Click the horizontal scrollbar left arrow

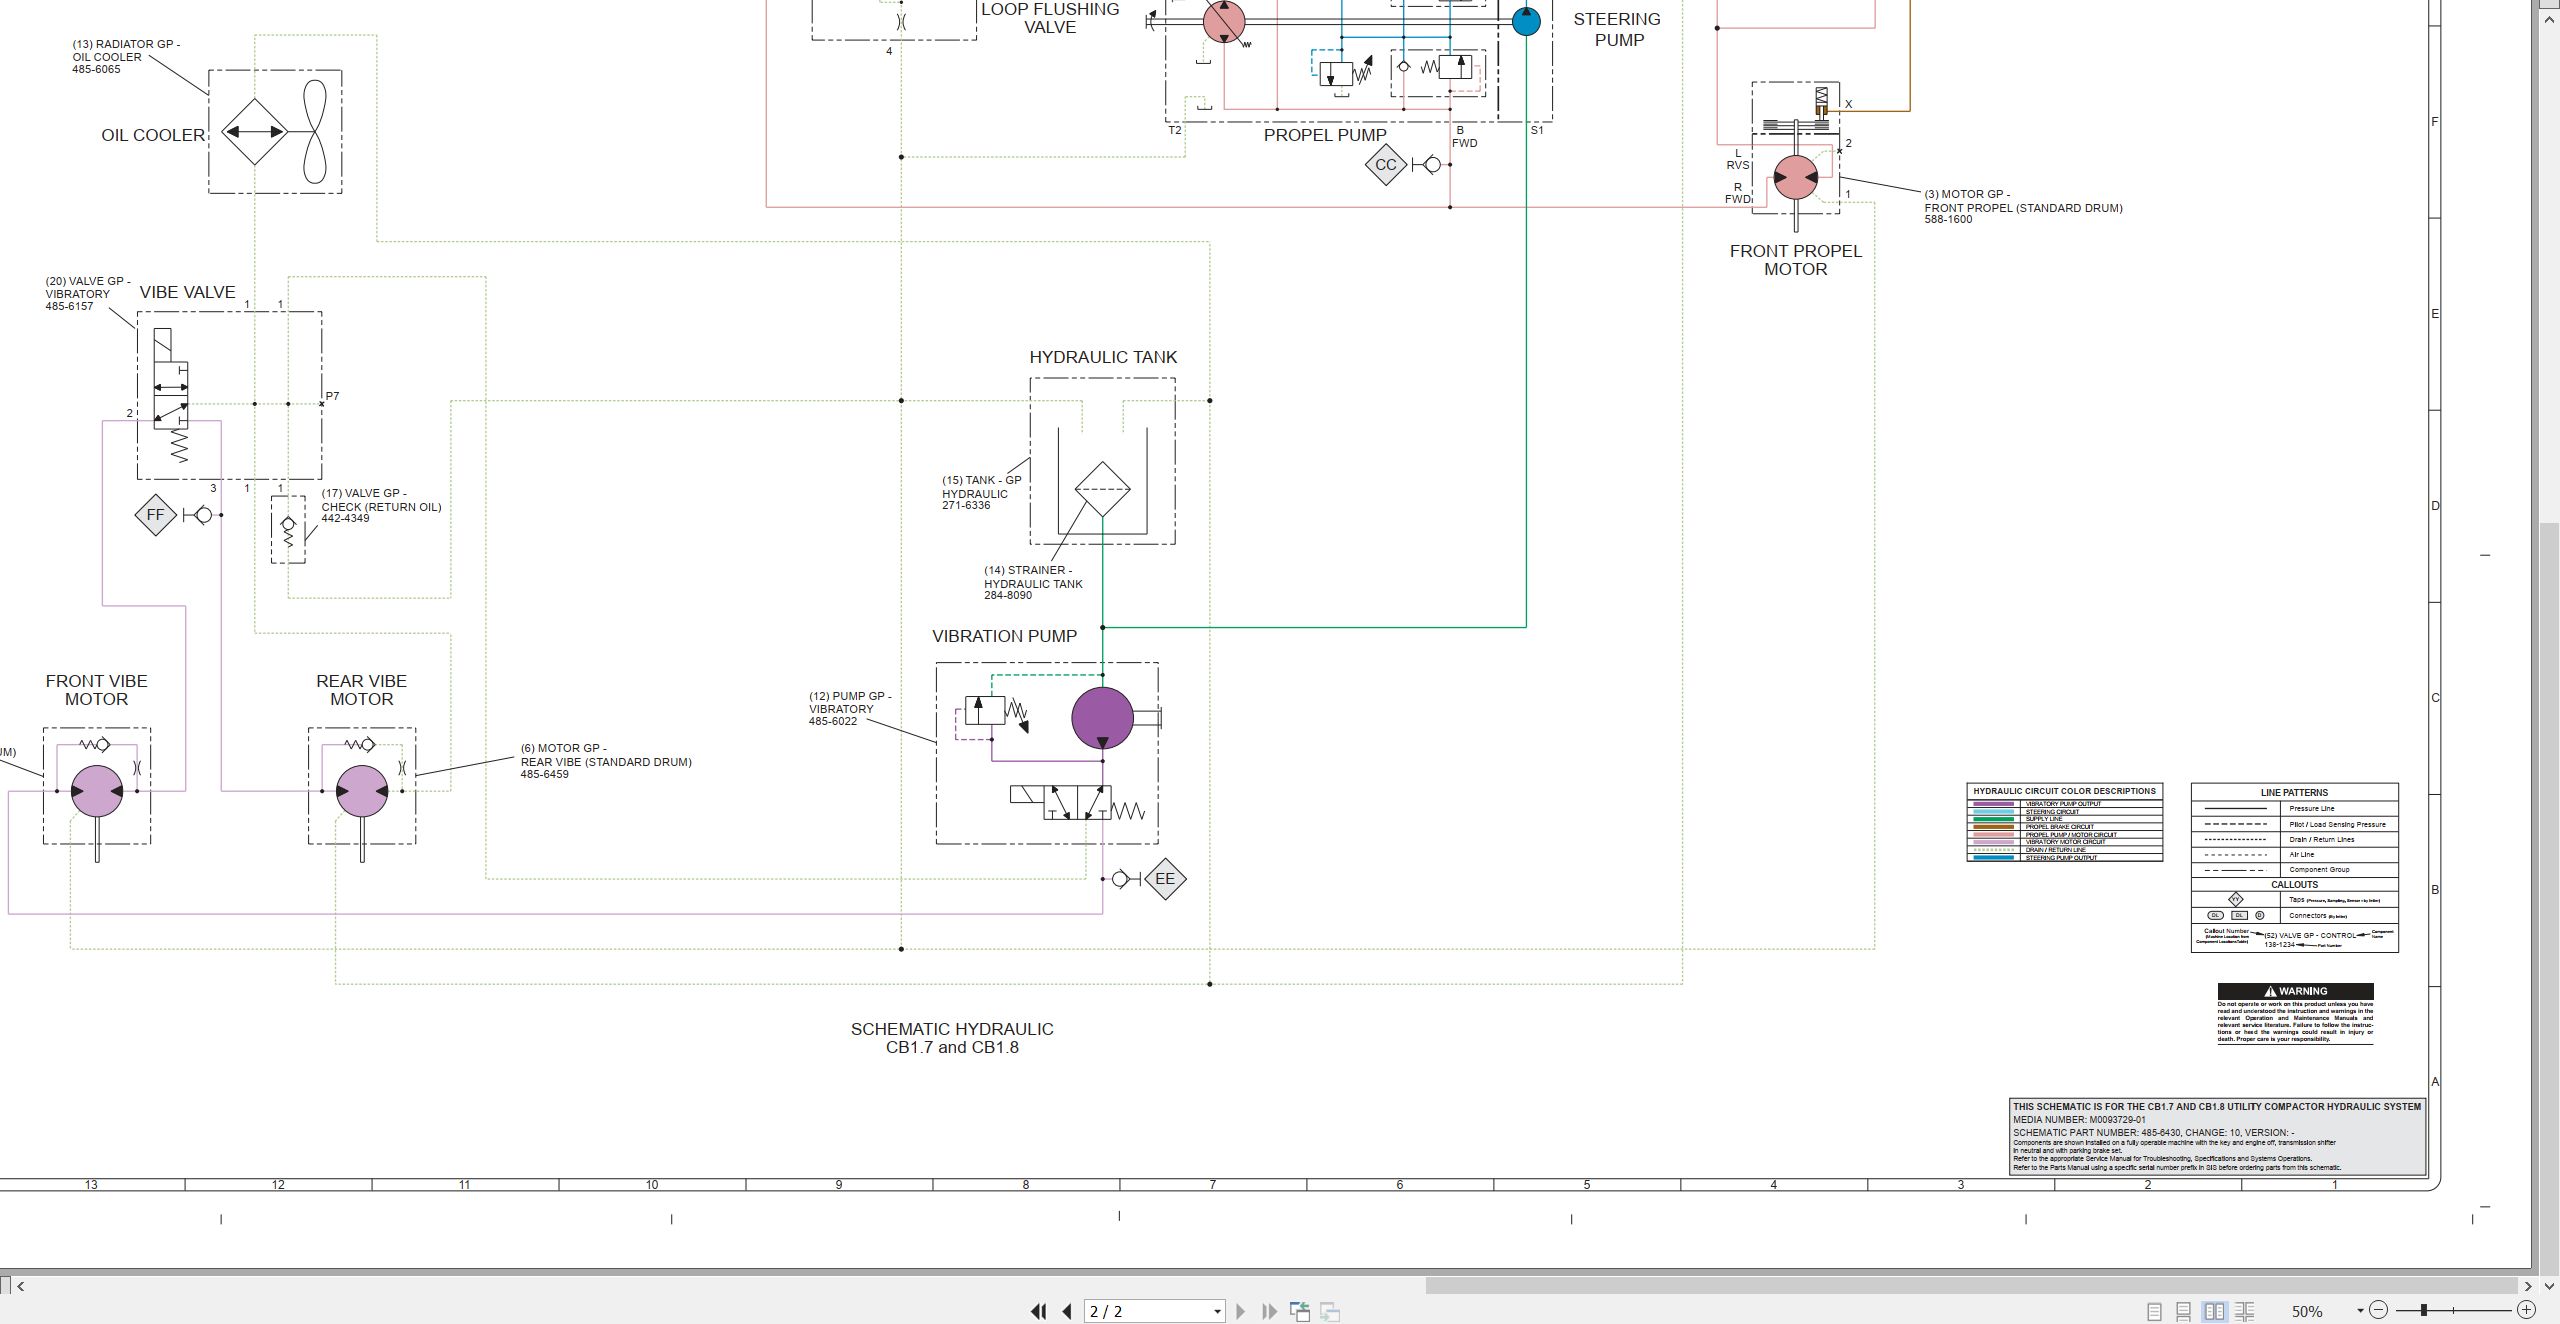tap(20, 1286)
